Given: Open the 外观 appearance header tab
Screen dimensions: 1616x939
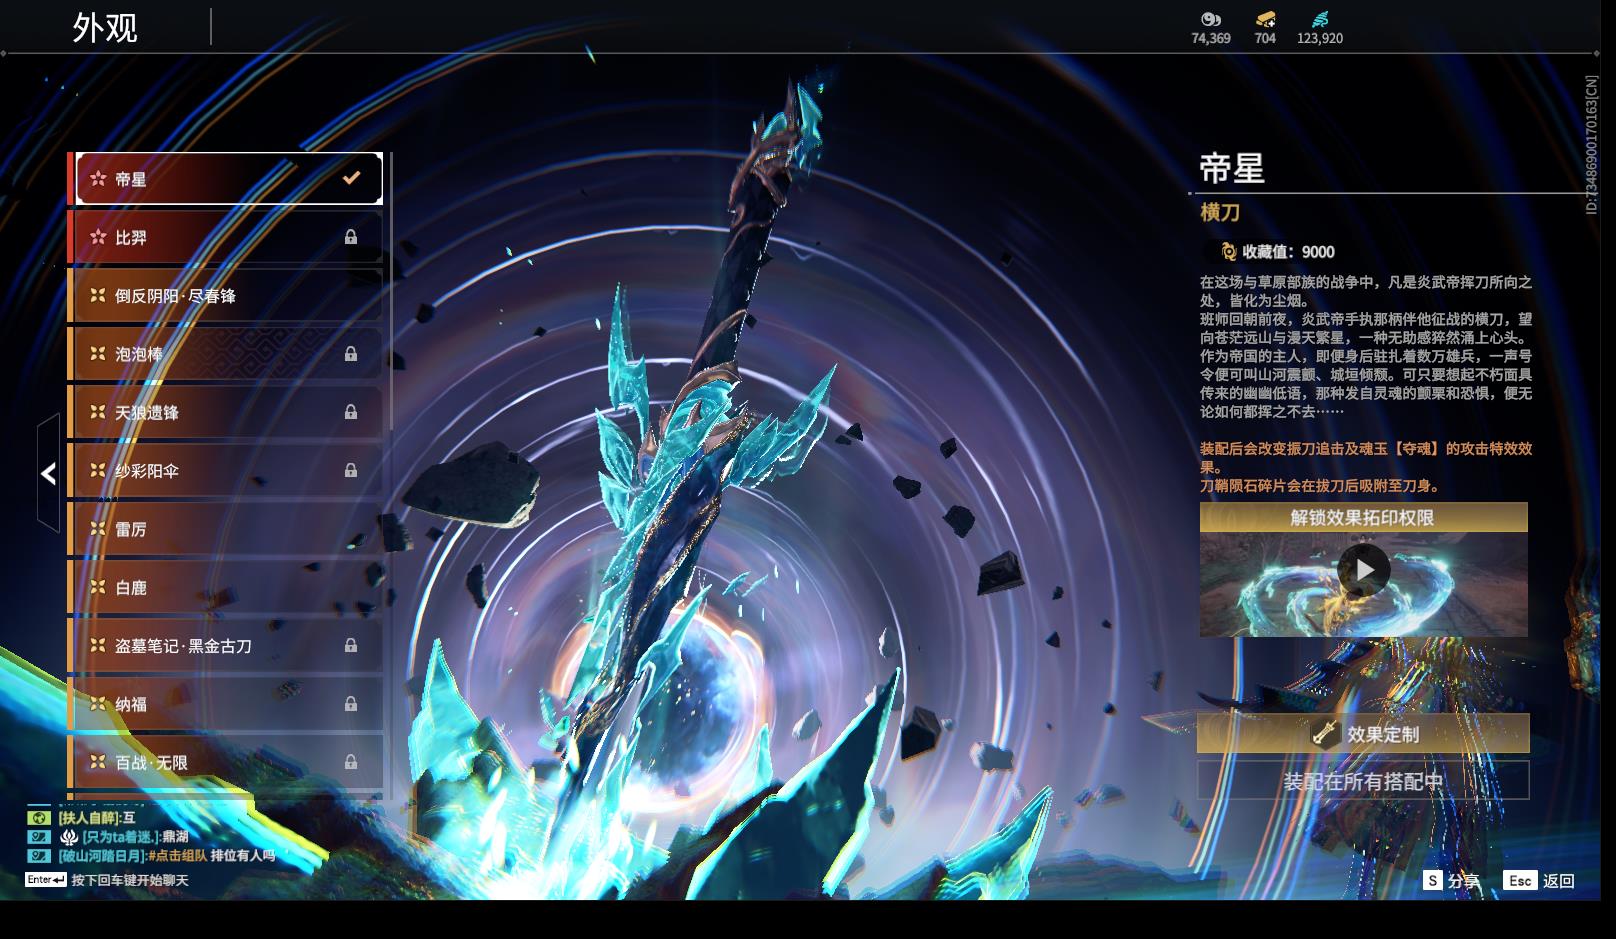Looking at the screenshot, I should [x=105, y=27].
